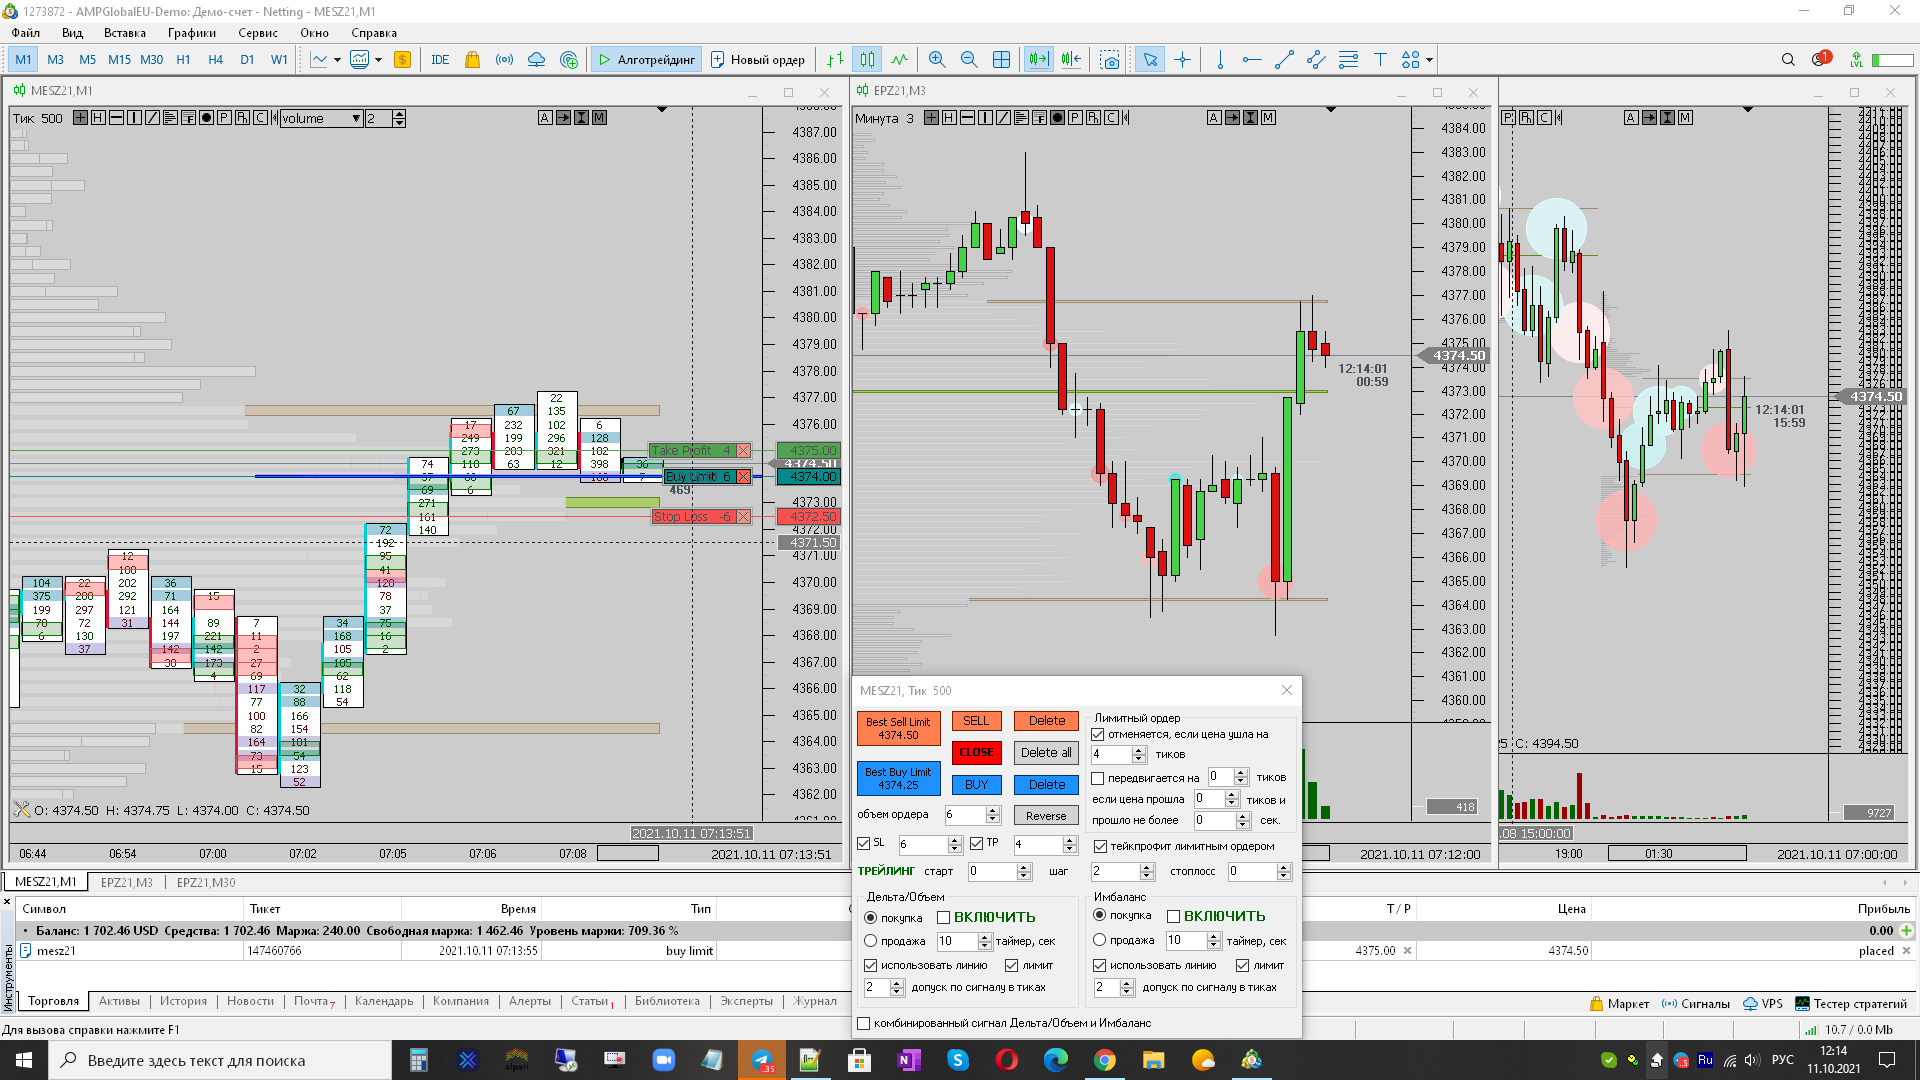Click the Algotrading toolbar button

[x=646, y=60]
